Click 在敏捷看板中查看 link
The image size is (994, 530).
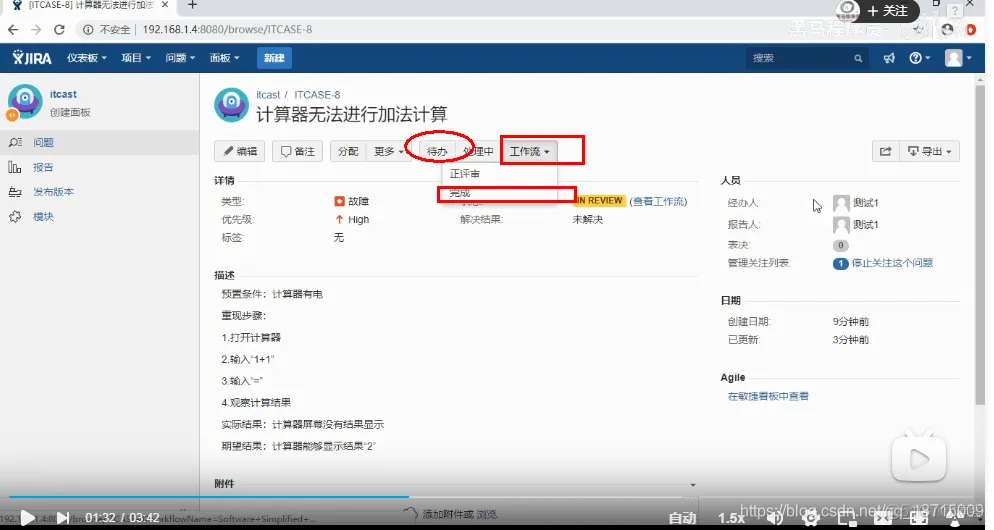(768, 396)
